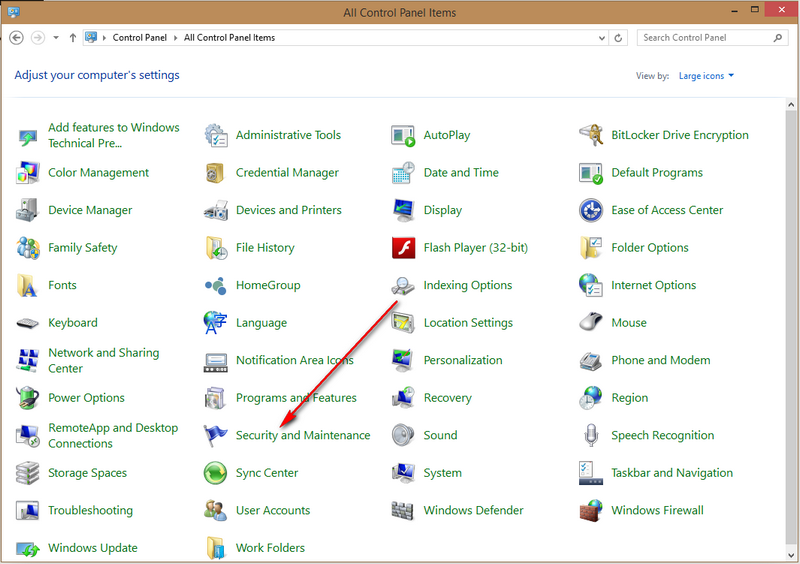This screenshot has width=800, height=564.
Task: Open the Power Options icon
Action: coord(28,398)
